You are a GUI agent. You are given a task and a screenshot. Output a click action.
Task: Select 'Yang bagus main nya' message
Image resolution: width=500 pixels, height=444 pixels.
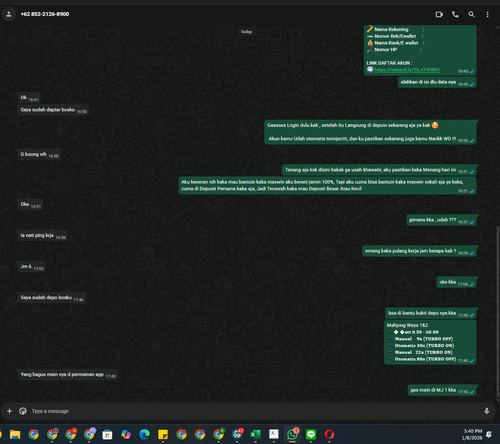[x=67, y=375]
